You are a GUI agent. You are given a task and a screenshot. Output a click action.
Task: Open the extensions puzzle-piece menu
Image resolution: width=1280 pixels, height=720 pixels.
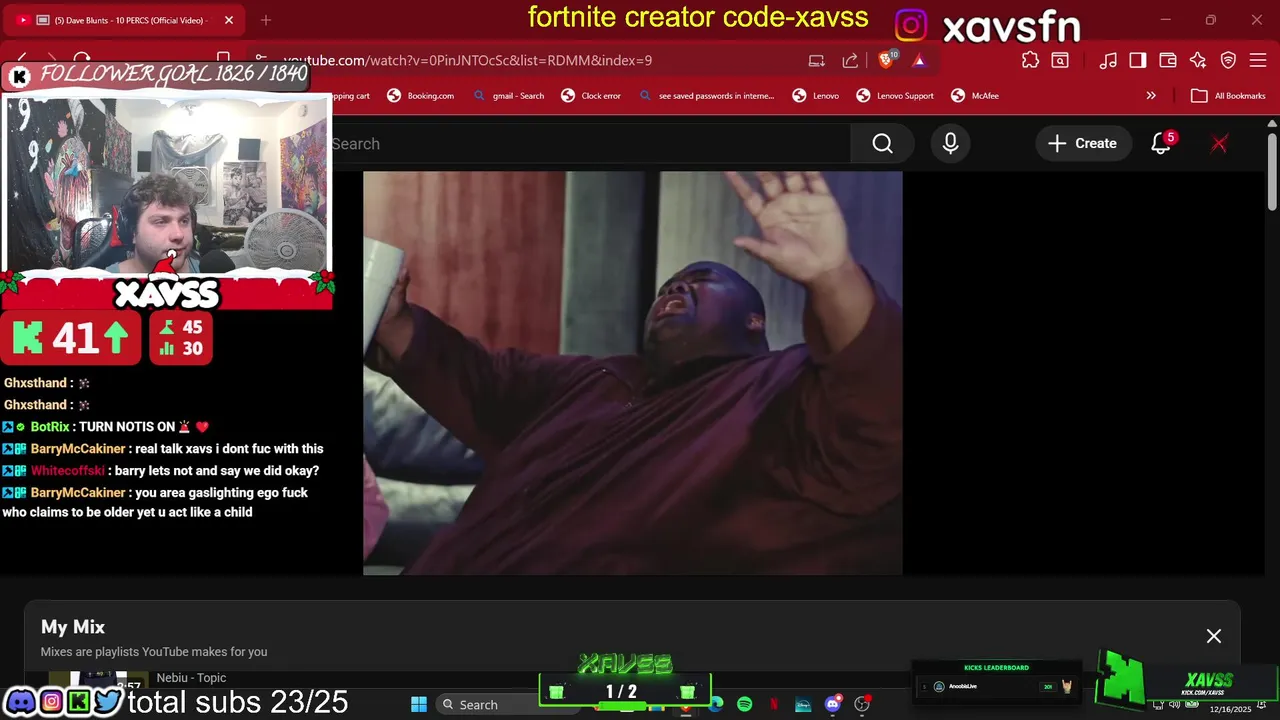1030,60
